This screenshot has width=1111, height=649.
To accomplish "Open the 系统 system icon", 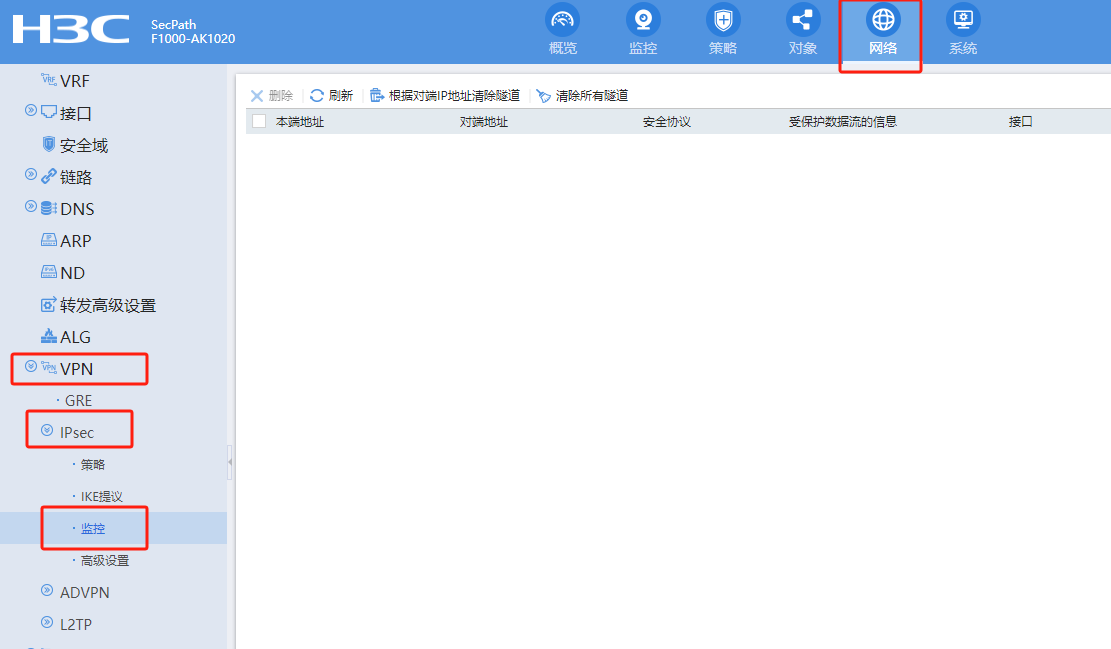I will click(963, 21).
